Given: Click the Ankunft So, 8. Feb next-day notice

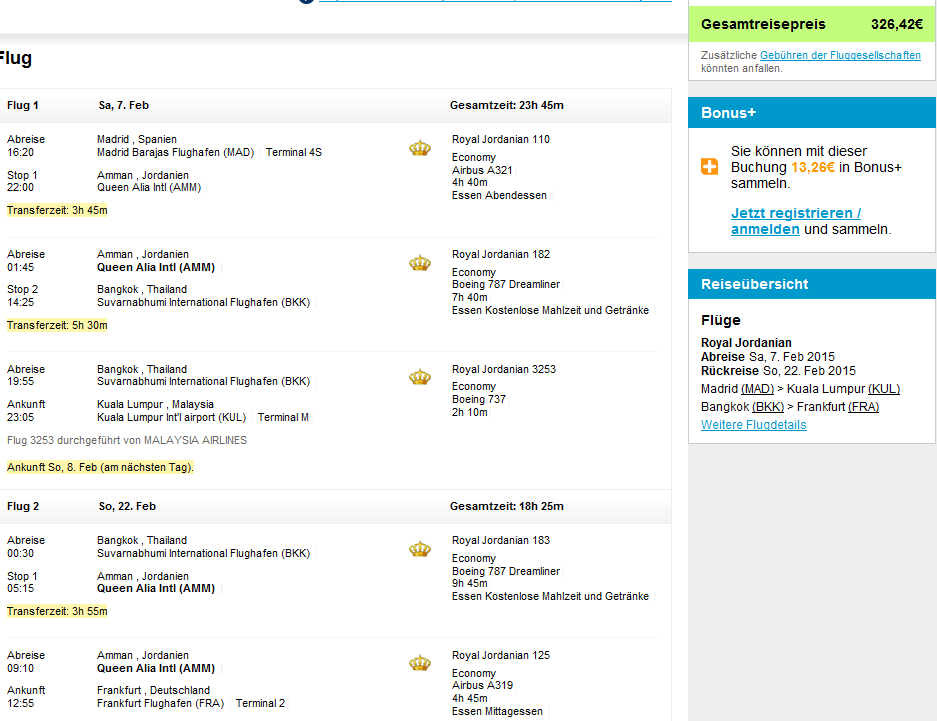Looking at the screenshot, I should click(100, 467).
